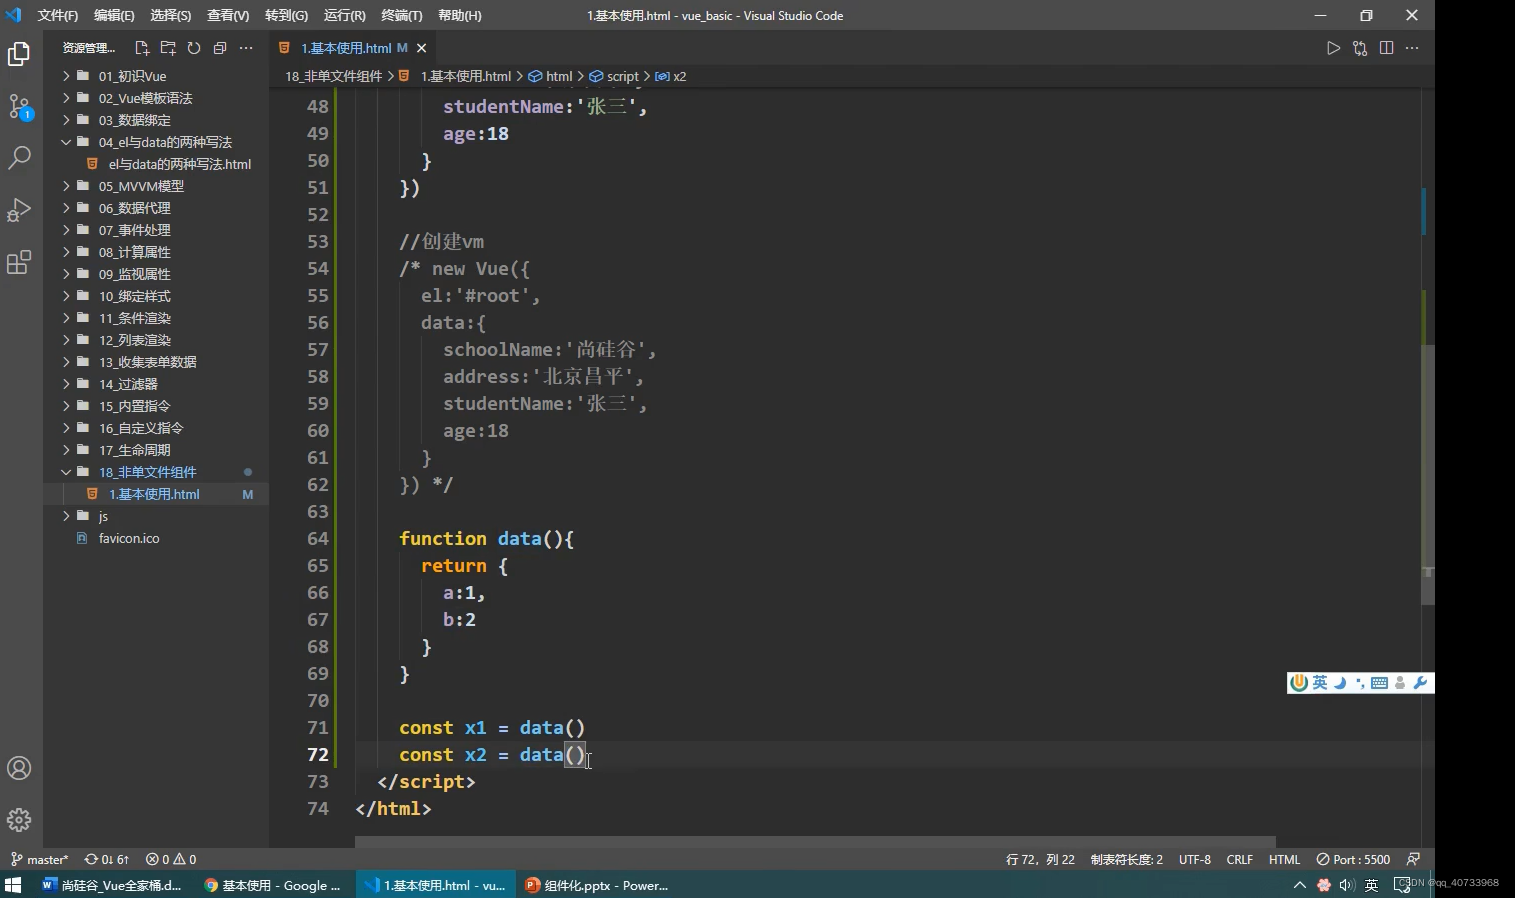Click html in the breadcrumb
1515x898 pixels.
click(x=559, y=76)
